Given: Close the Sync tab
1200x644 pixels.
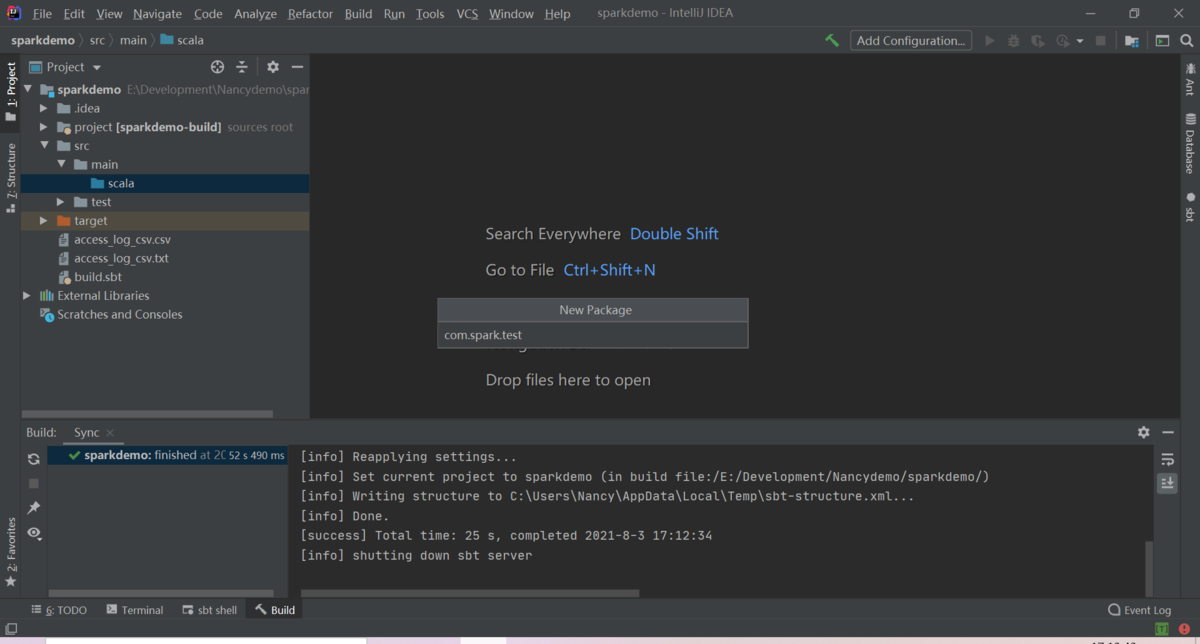Looking at the screenshot, I should (110, 433).
